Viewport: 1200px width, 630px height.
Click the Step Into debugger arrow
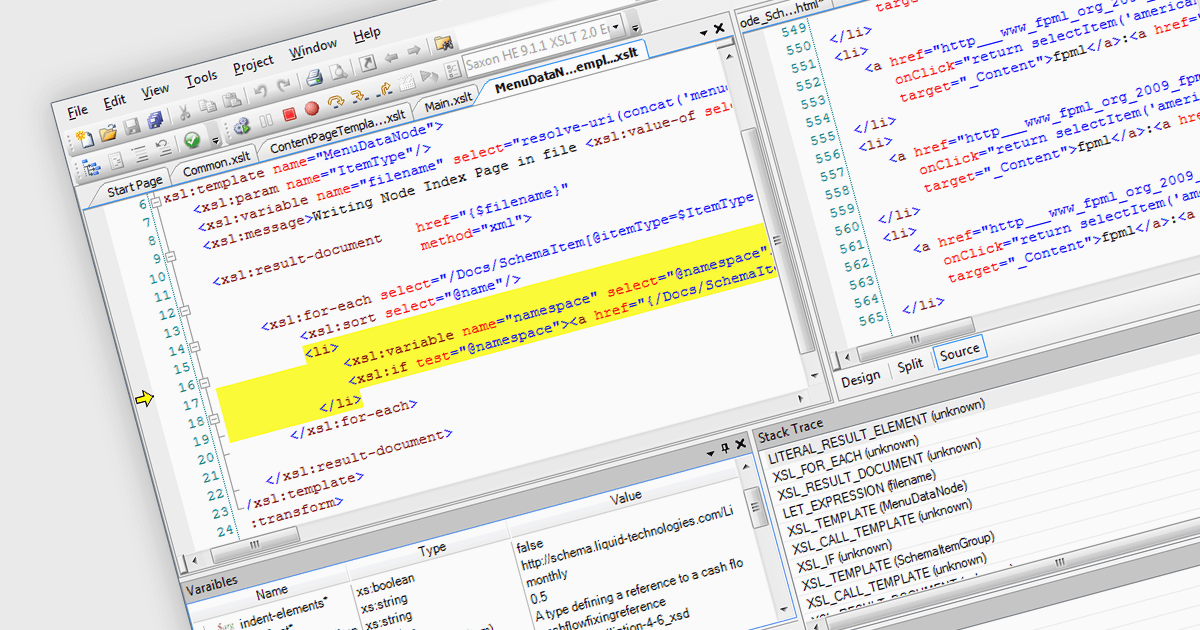click(358, 94)
